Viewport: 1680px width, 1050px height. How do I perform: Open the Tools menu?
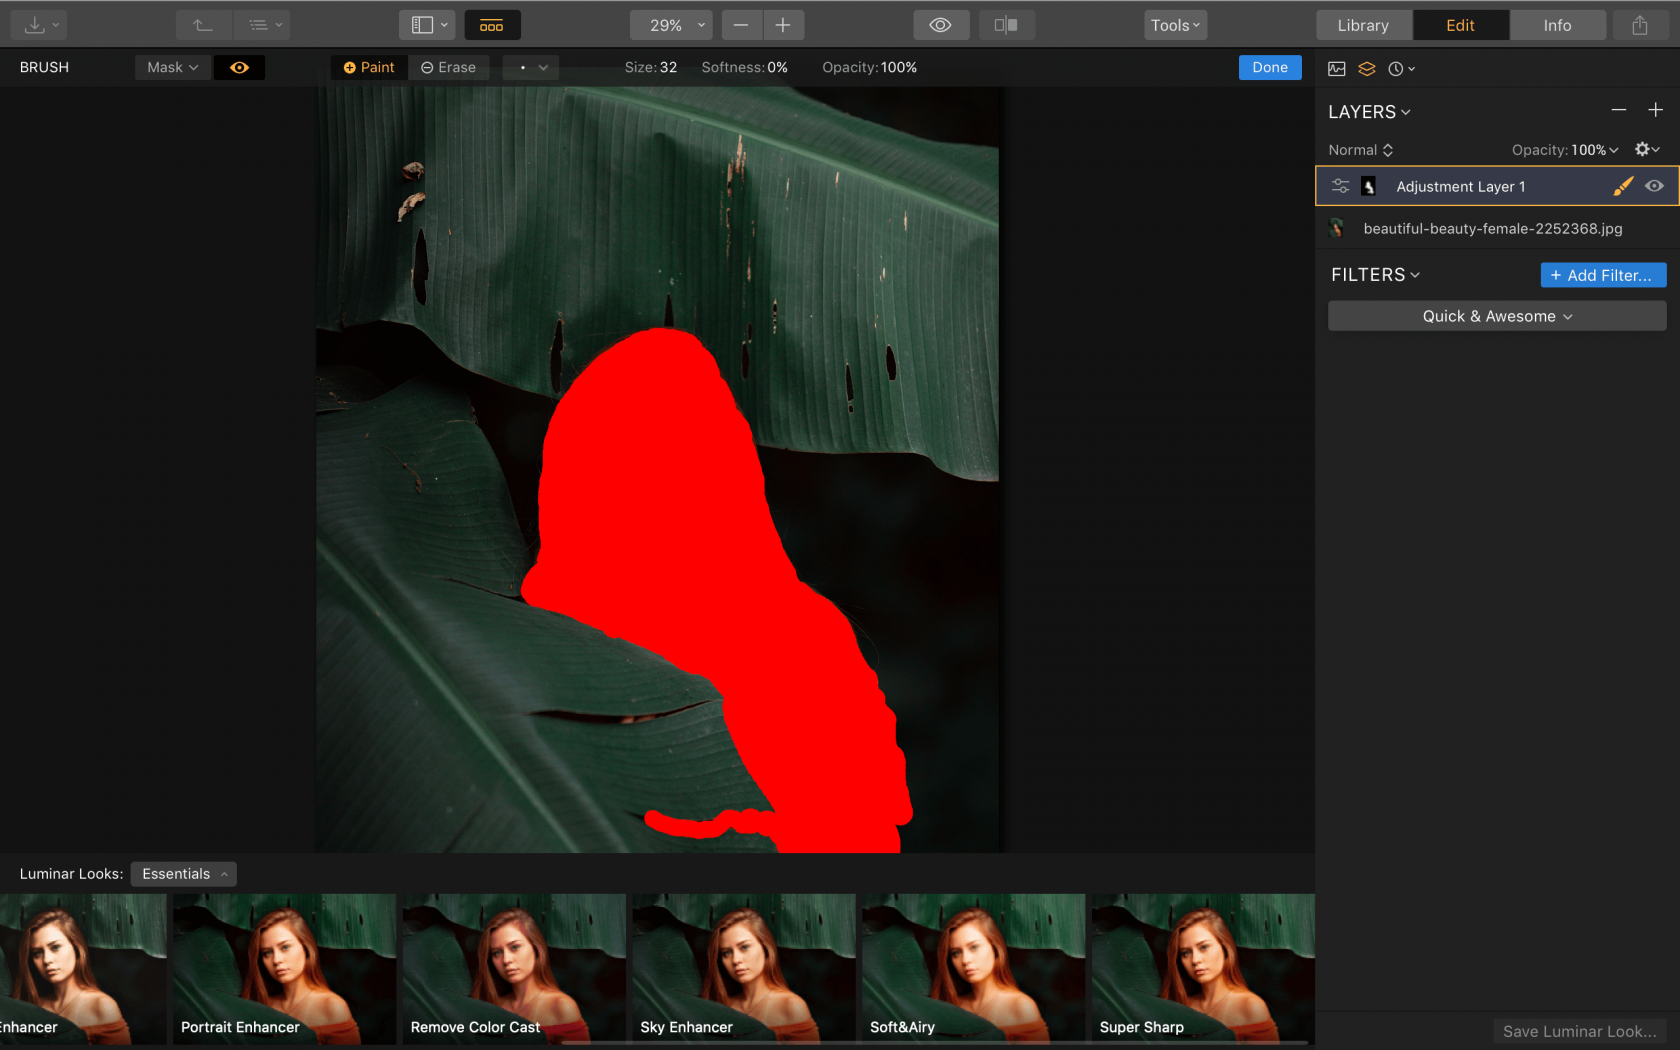coord(1174,24)
